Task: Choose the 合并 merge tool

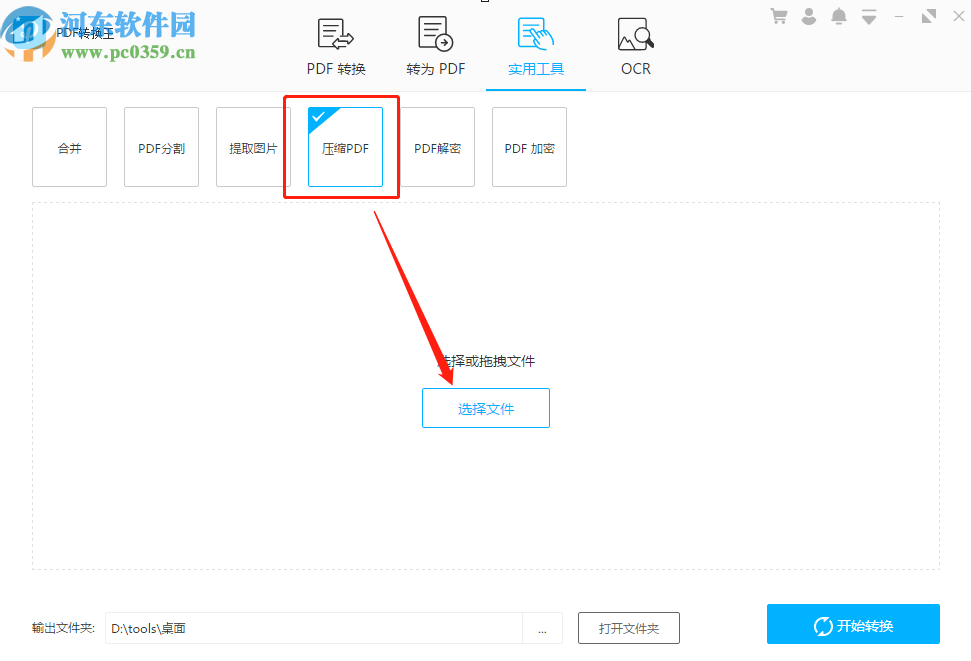Action: coord(69,147)
